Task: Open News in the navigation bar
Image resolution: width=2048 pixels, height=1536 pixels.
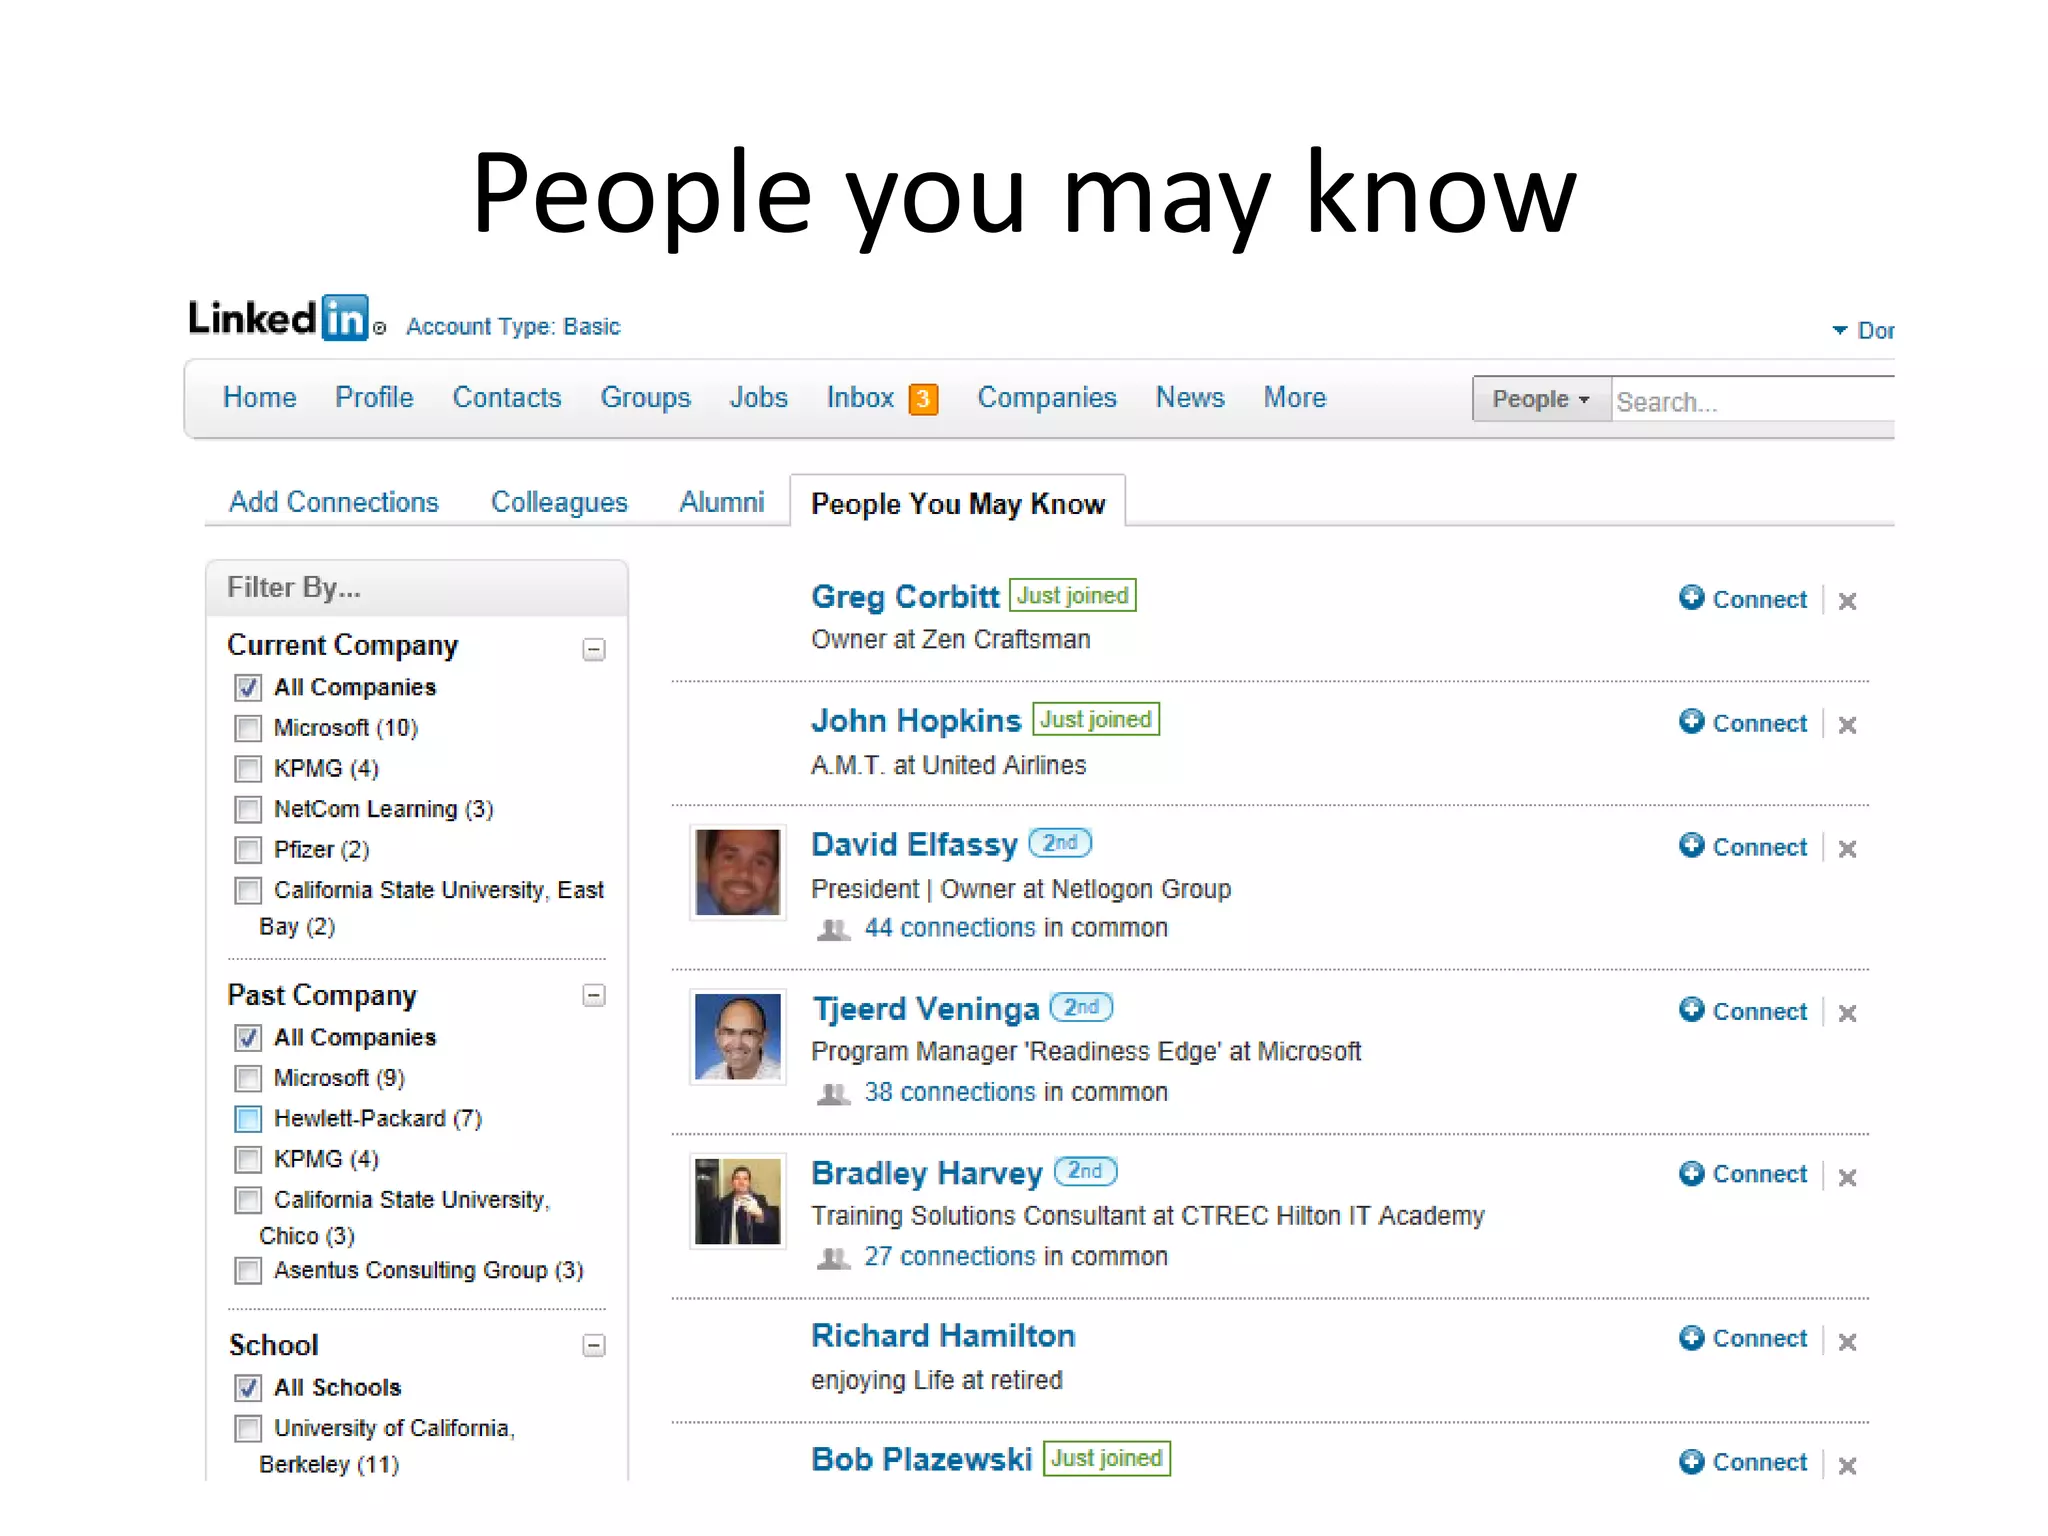Action: [1190, 398]
